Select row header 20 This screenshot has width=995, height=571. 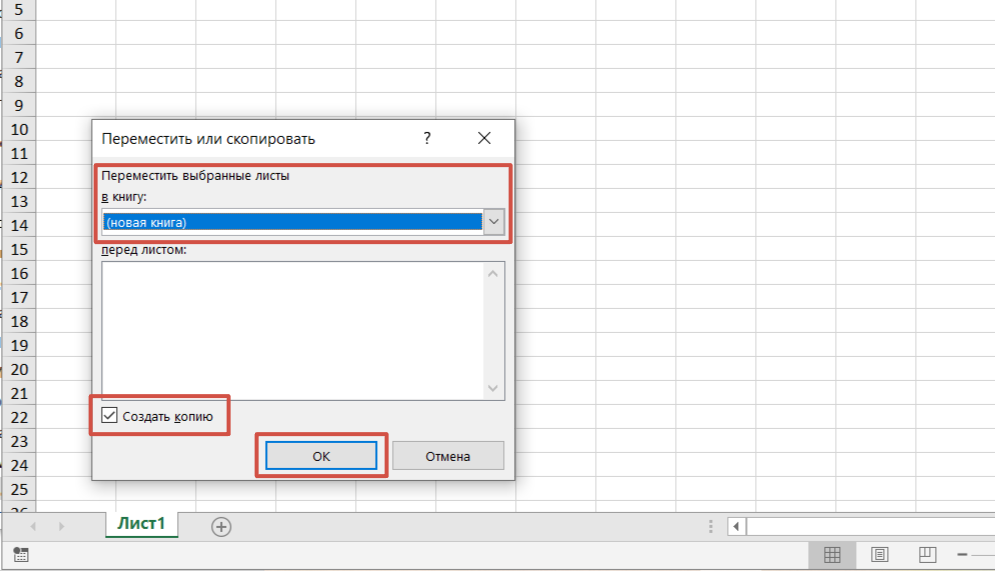tap(18, 369)
